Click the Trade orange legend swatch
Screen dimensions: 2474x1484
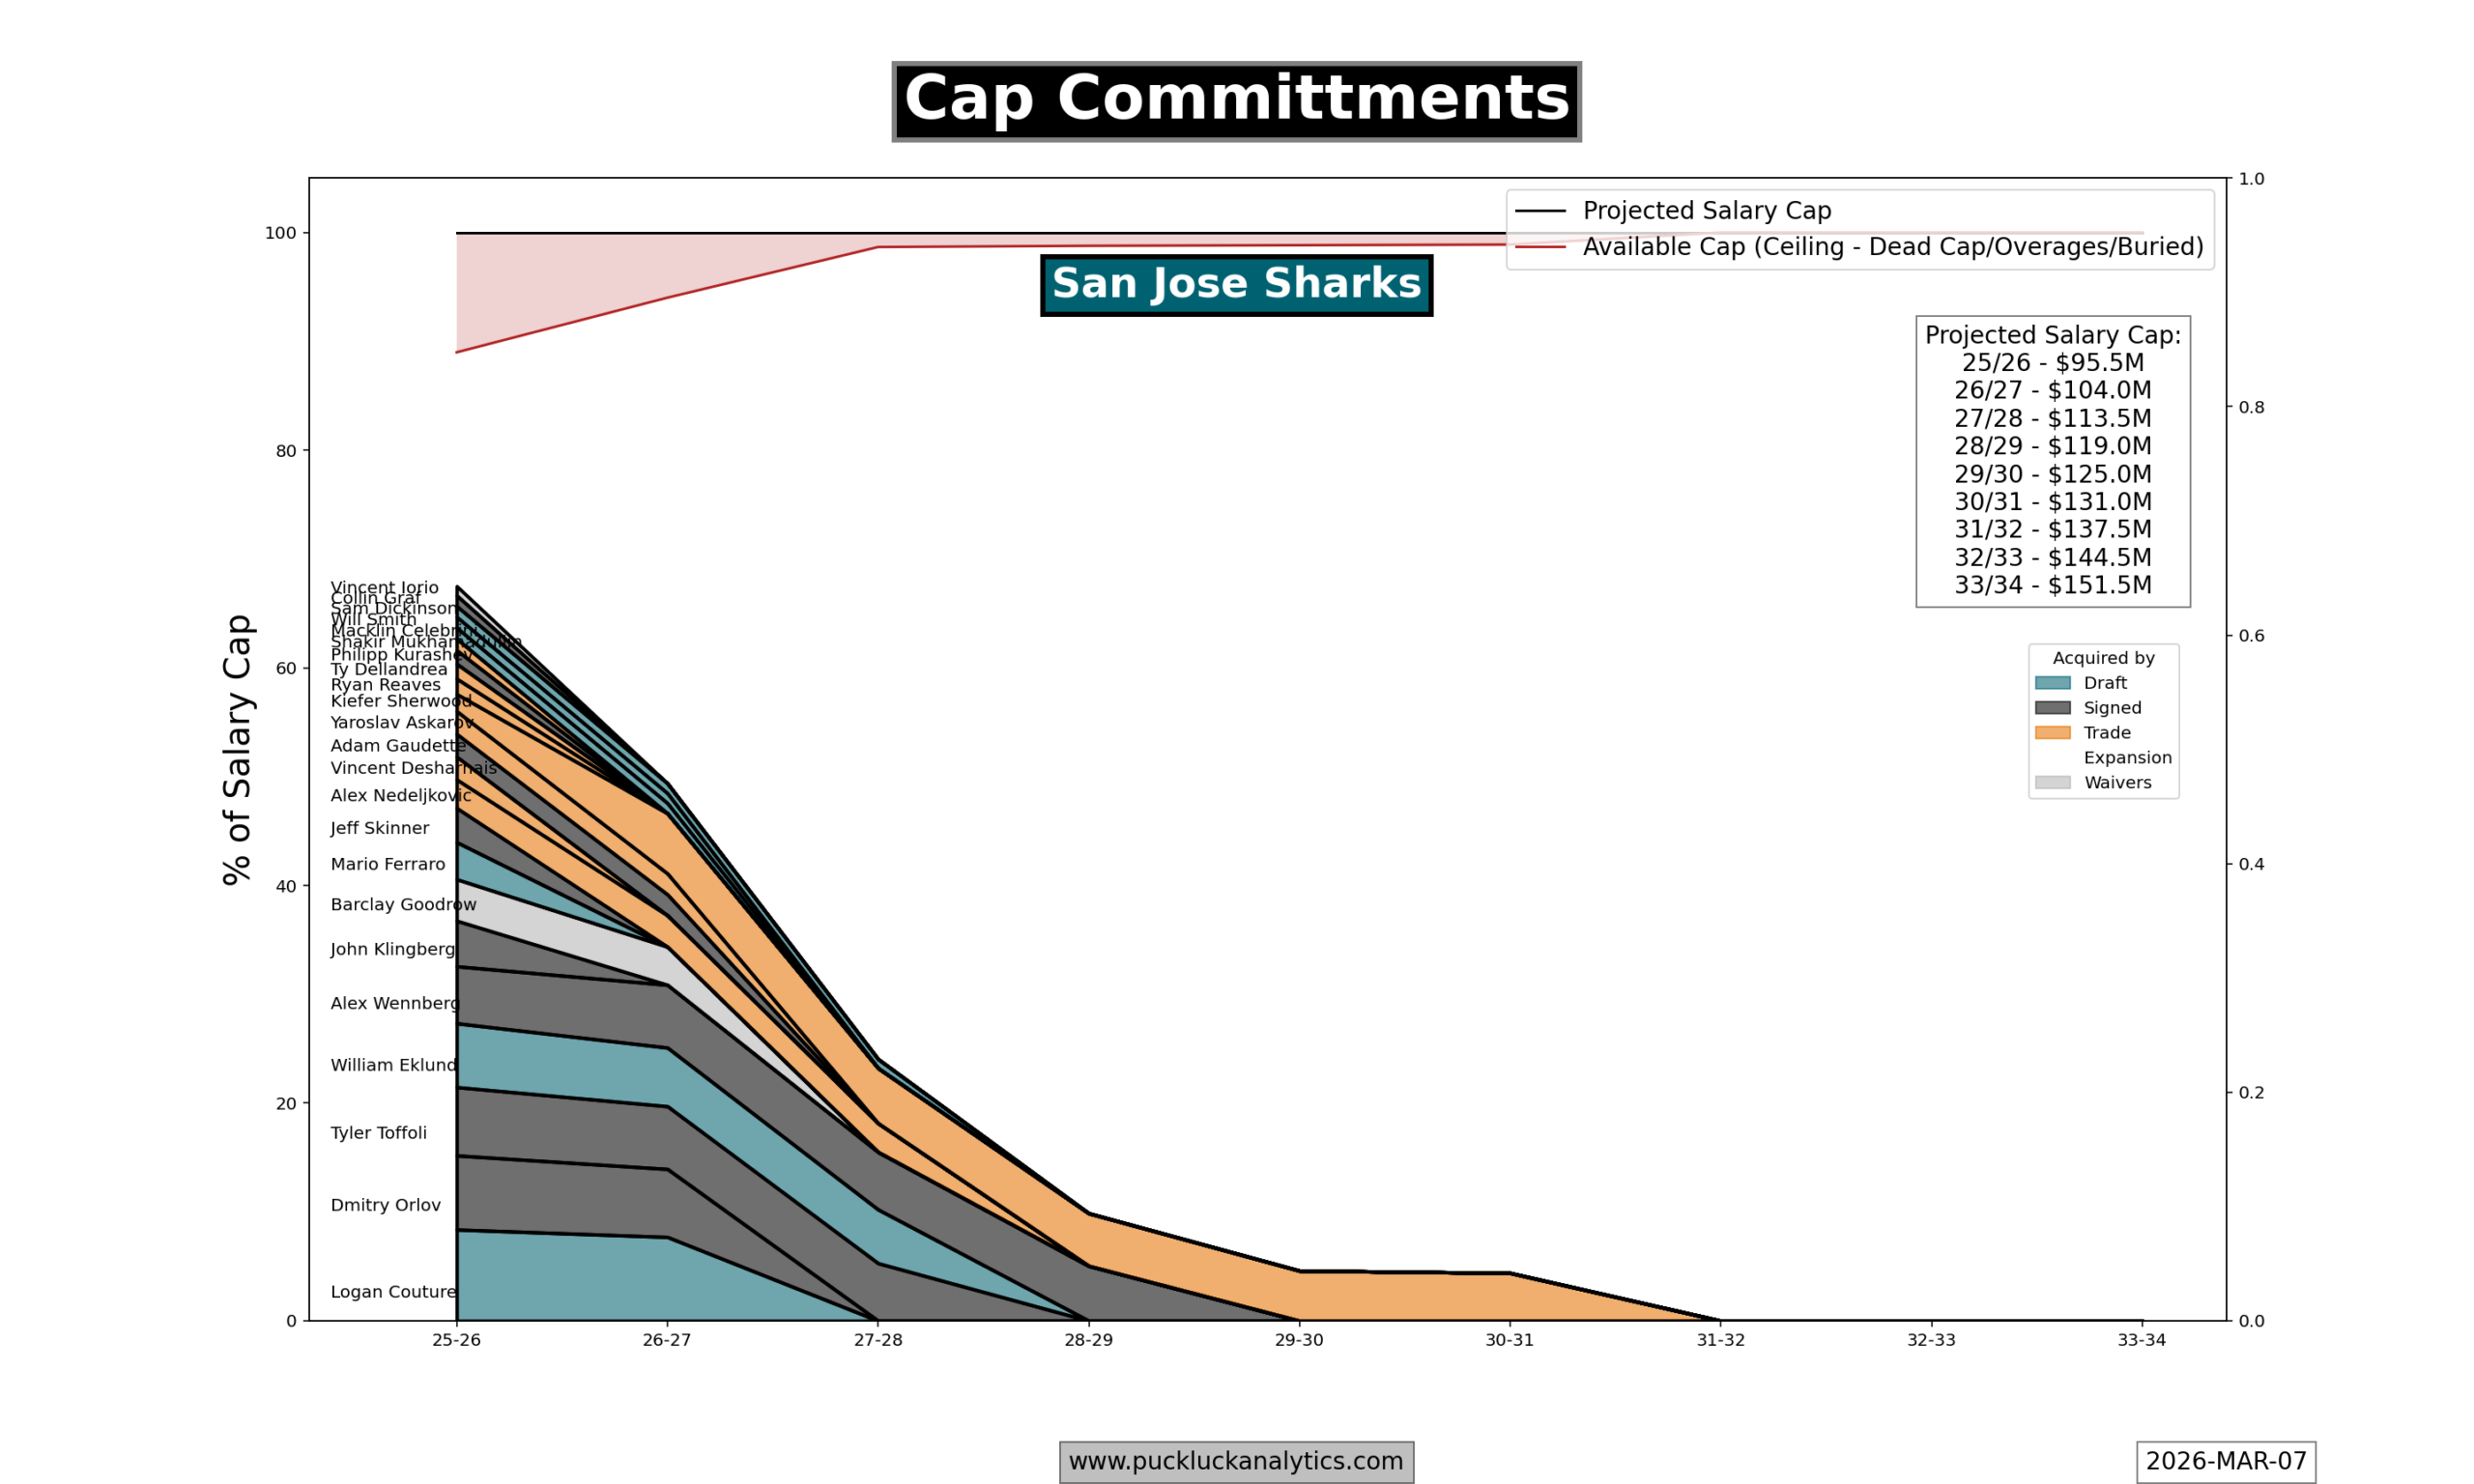2052,733
